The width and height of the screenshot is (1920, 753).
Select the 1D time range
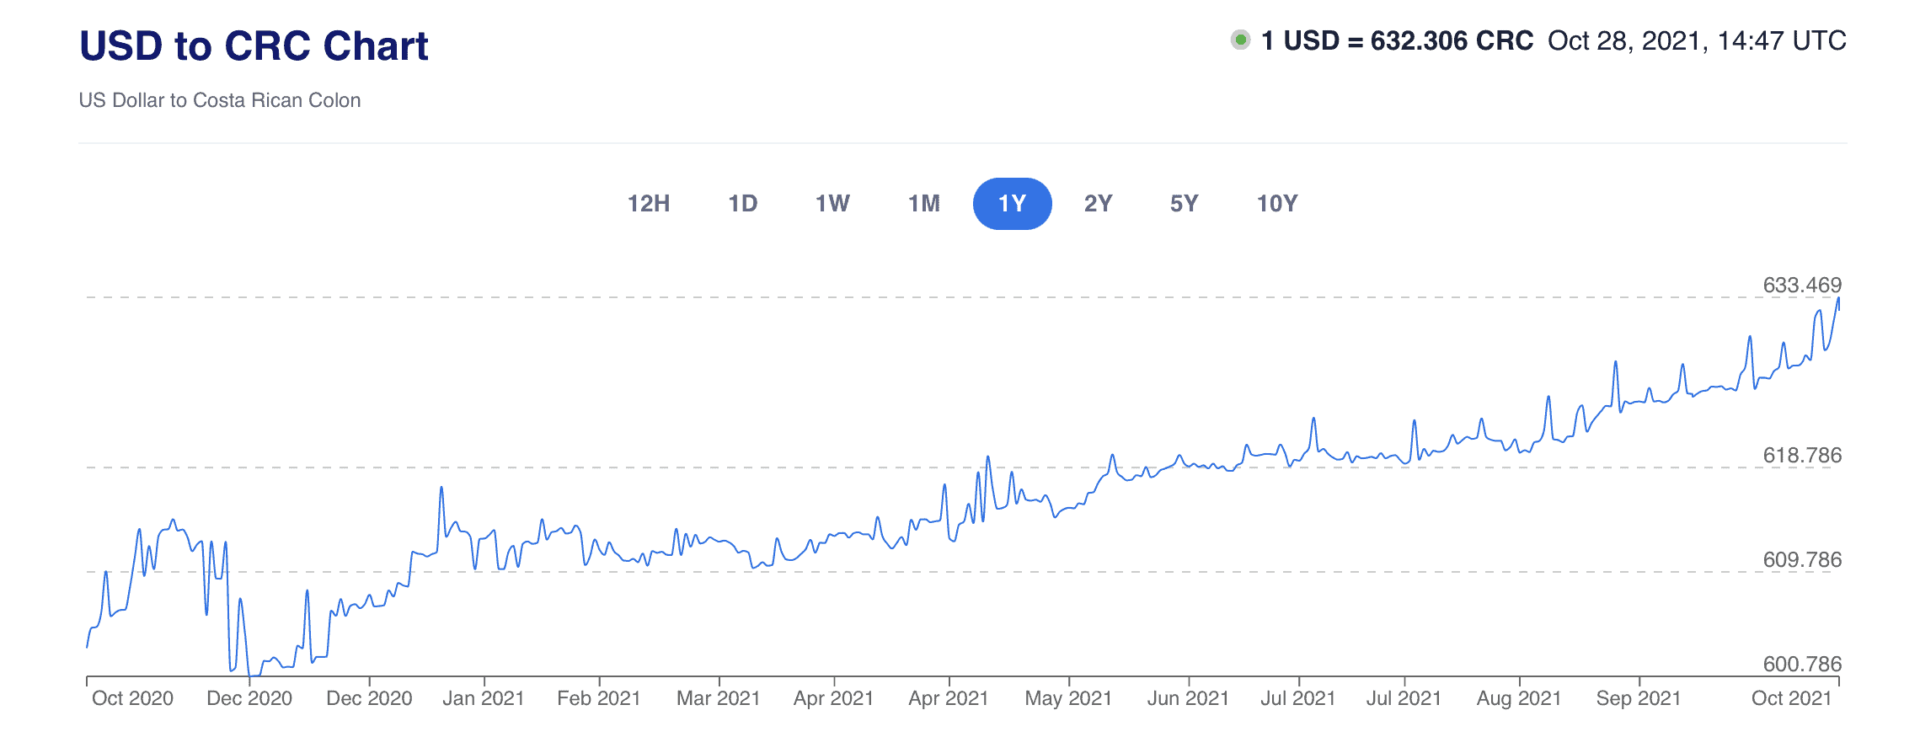click(x=742, y=203)
